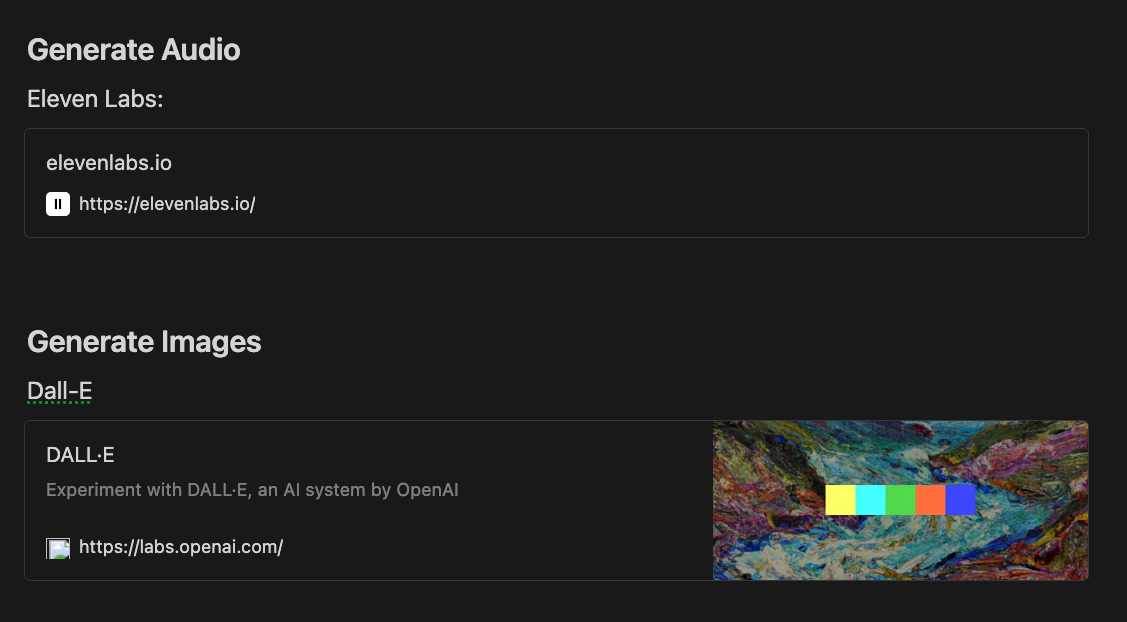Click the "Eleven Labs:" text line
Screen dimensions: 1127x622
(95, 99)
